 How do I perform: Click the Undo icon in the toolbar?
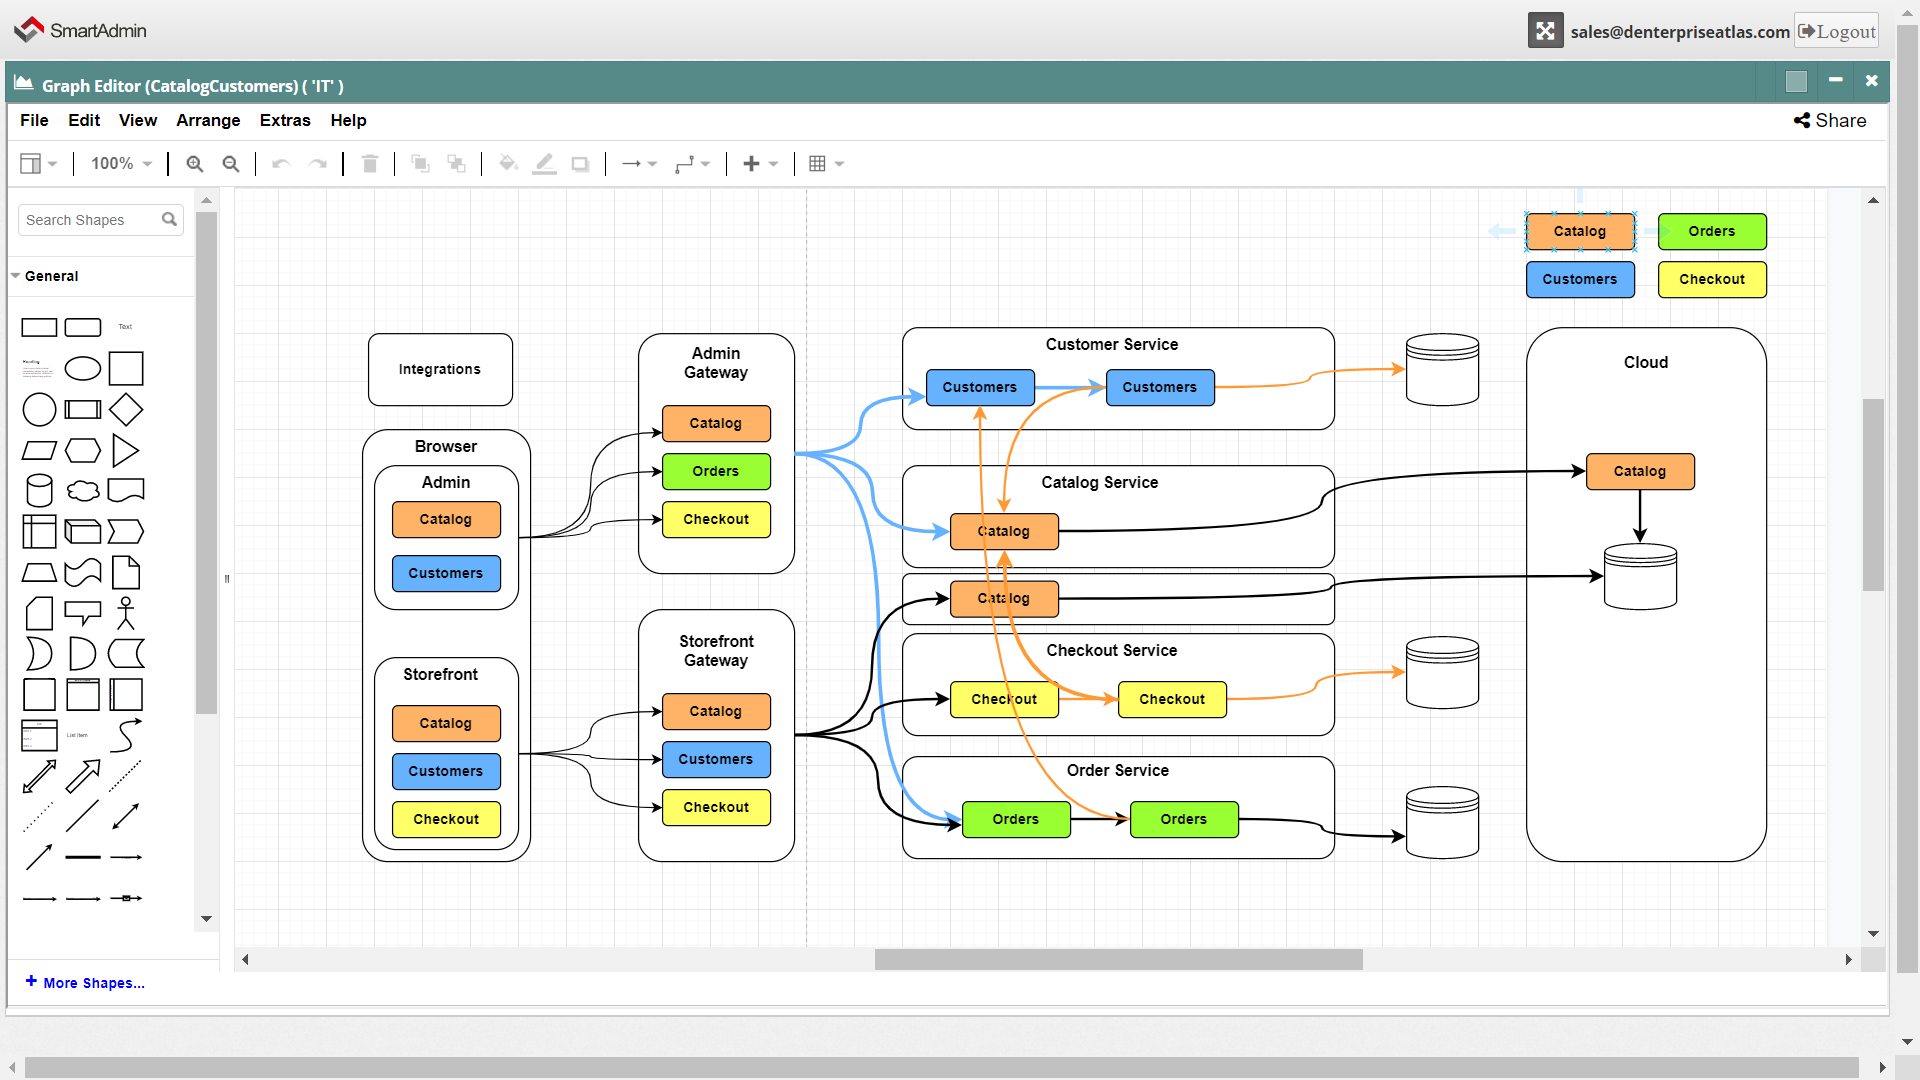click(x=281, y=163)
